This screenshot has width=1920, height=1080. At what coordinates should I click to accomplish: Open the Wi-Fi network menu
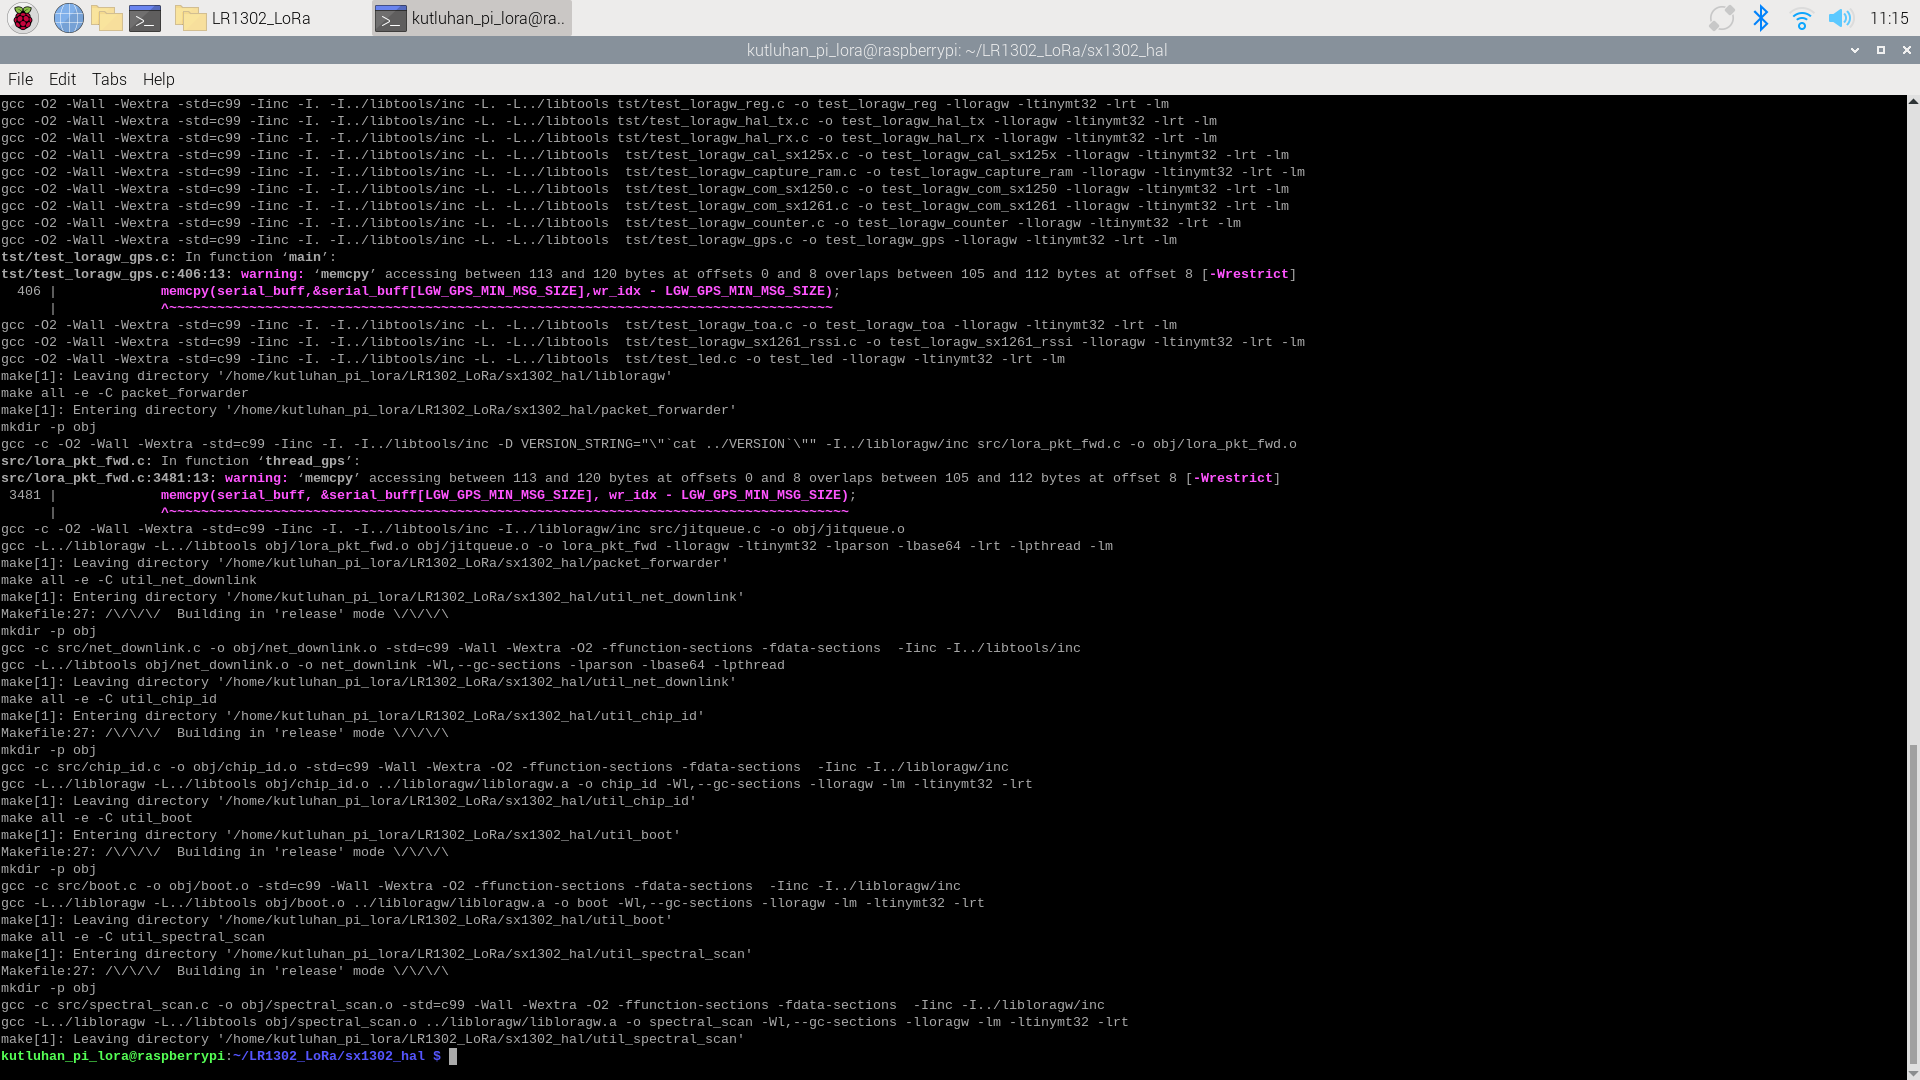tap(1801, 18)
